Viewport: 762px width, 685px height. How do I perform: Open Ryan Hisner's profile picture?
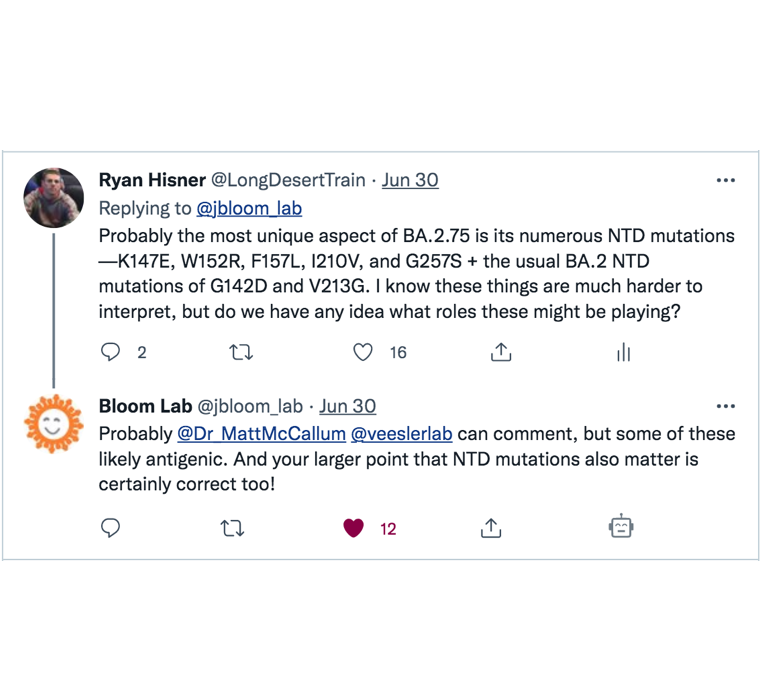54,198
